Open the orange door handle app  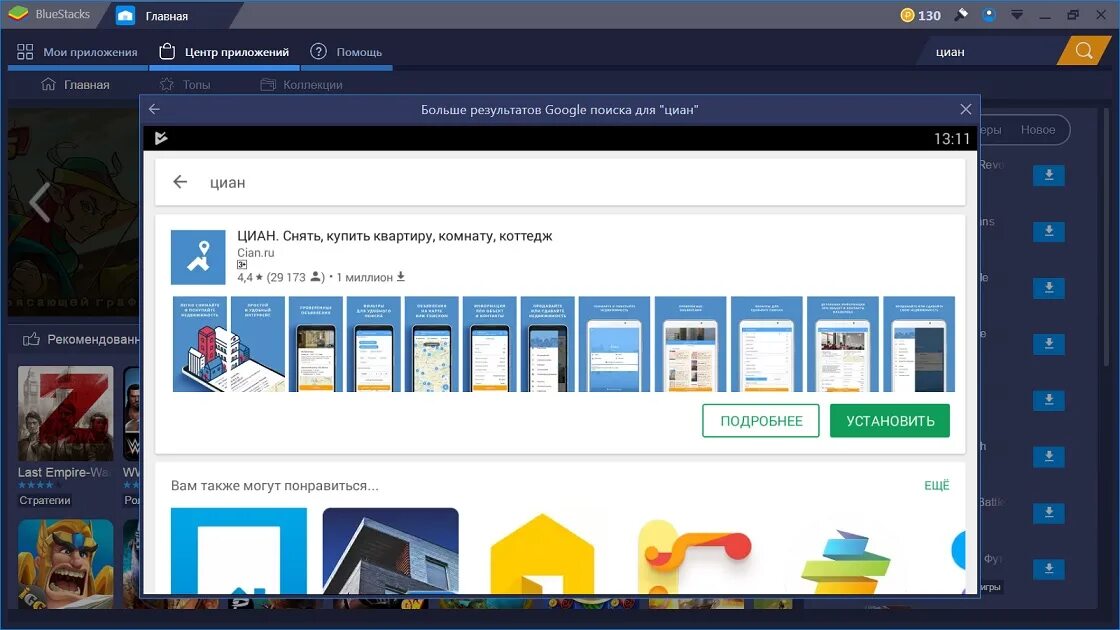pyautogui.click(x=694, y=556)
